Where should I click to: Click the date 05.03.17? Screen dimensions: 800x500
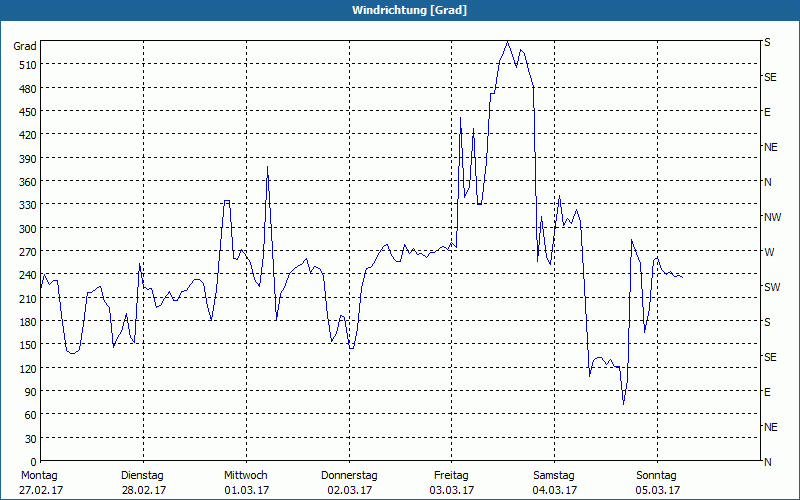click(658, 490)
